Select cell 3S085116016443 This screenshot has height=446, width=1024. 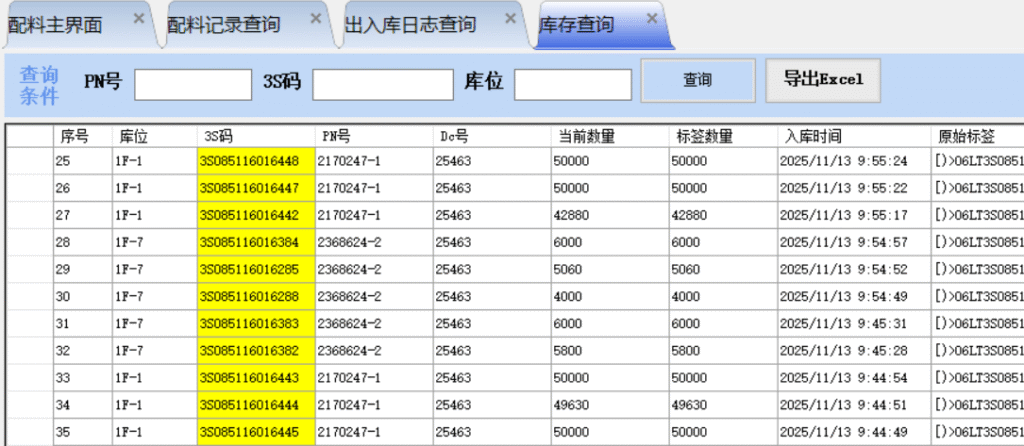(x=256, y=378)
